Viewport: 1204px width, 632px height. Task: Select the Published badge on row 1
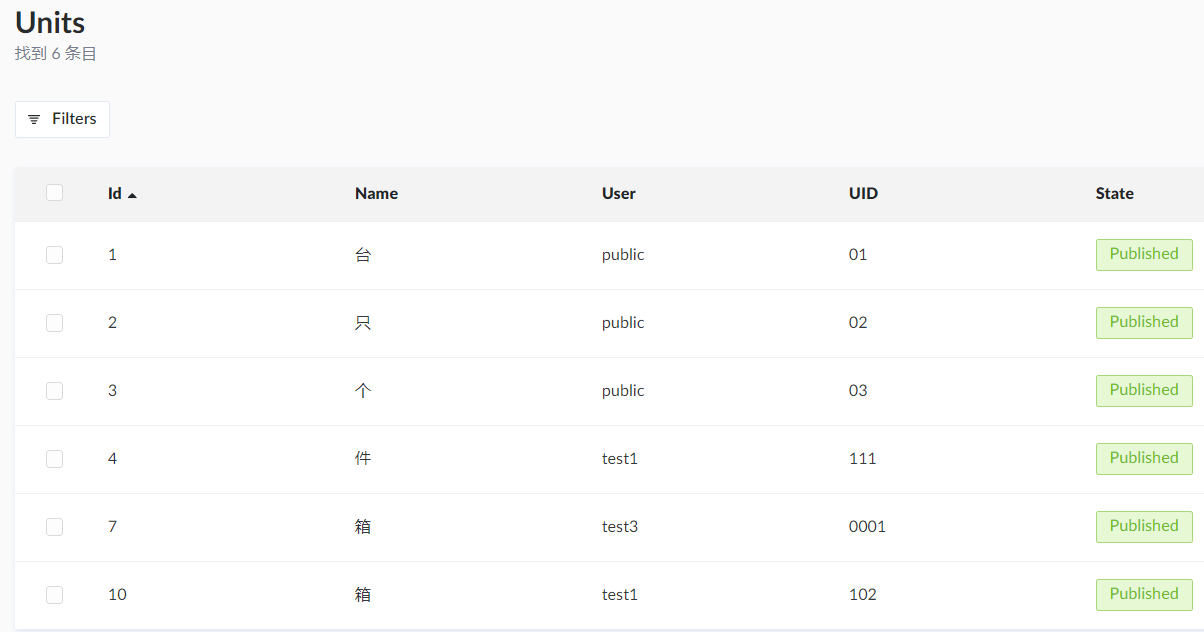tap(1144, 254)
